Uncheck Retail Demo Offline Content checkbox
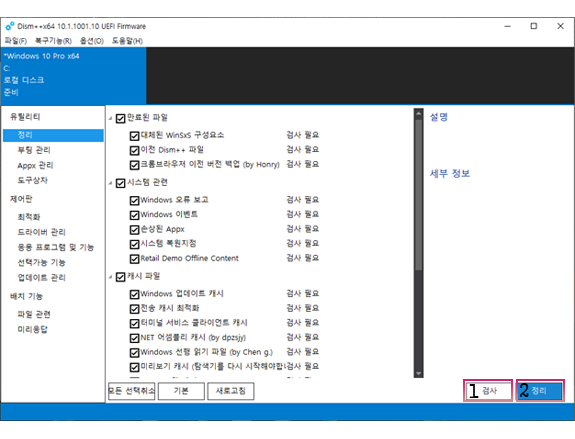This screenshot has width=575, height=439. coord(134,259)
